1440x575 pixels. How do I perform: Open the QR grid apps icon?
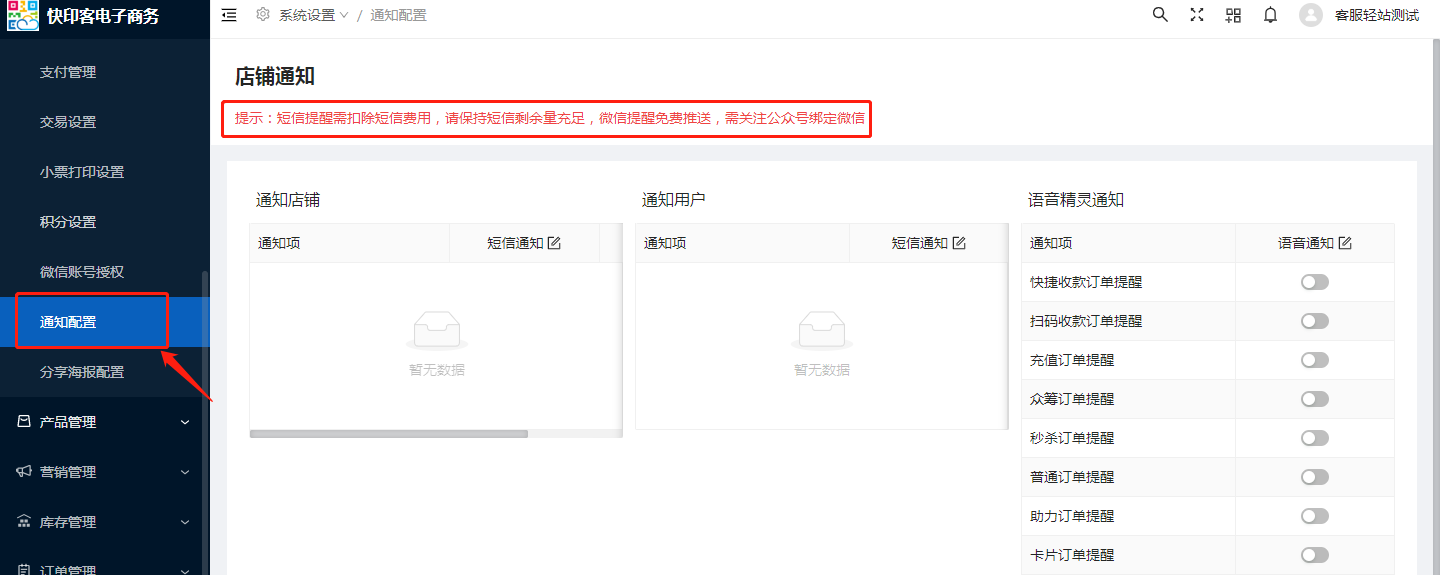1233,15
